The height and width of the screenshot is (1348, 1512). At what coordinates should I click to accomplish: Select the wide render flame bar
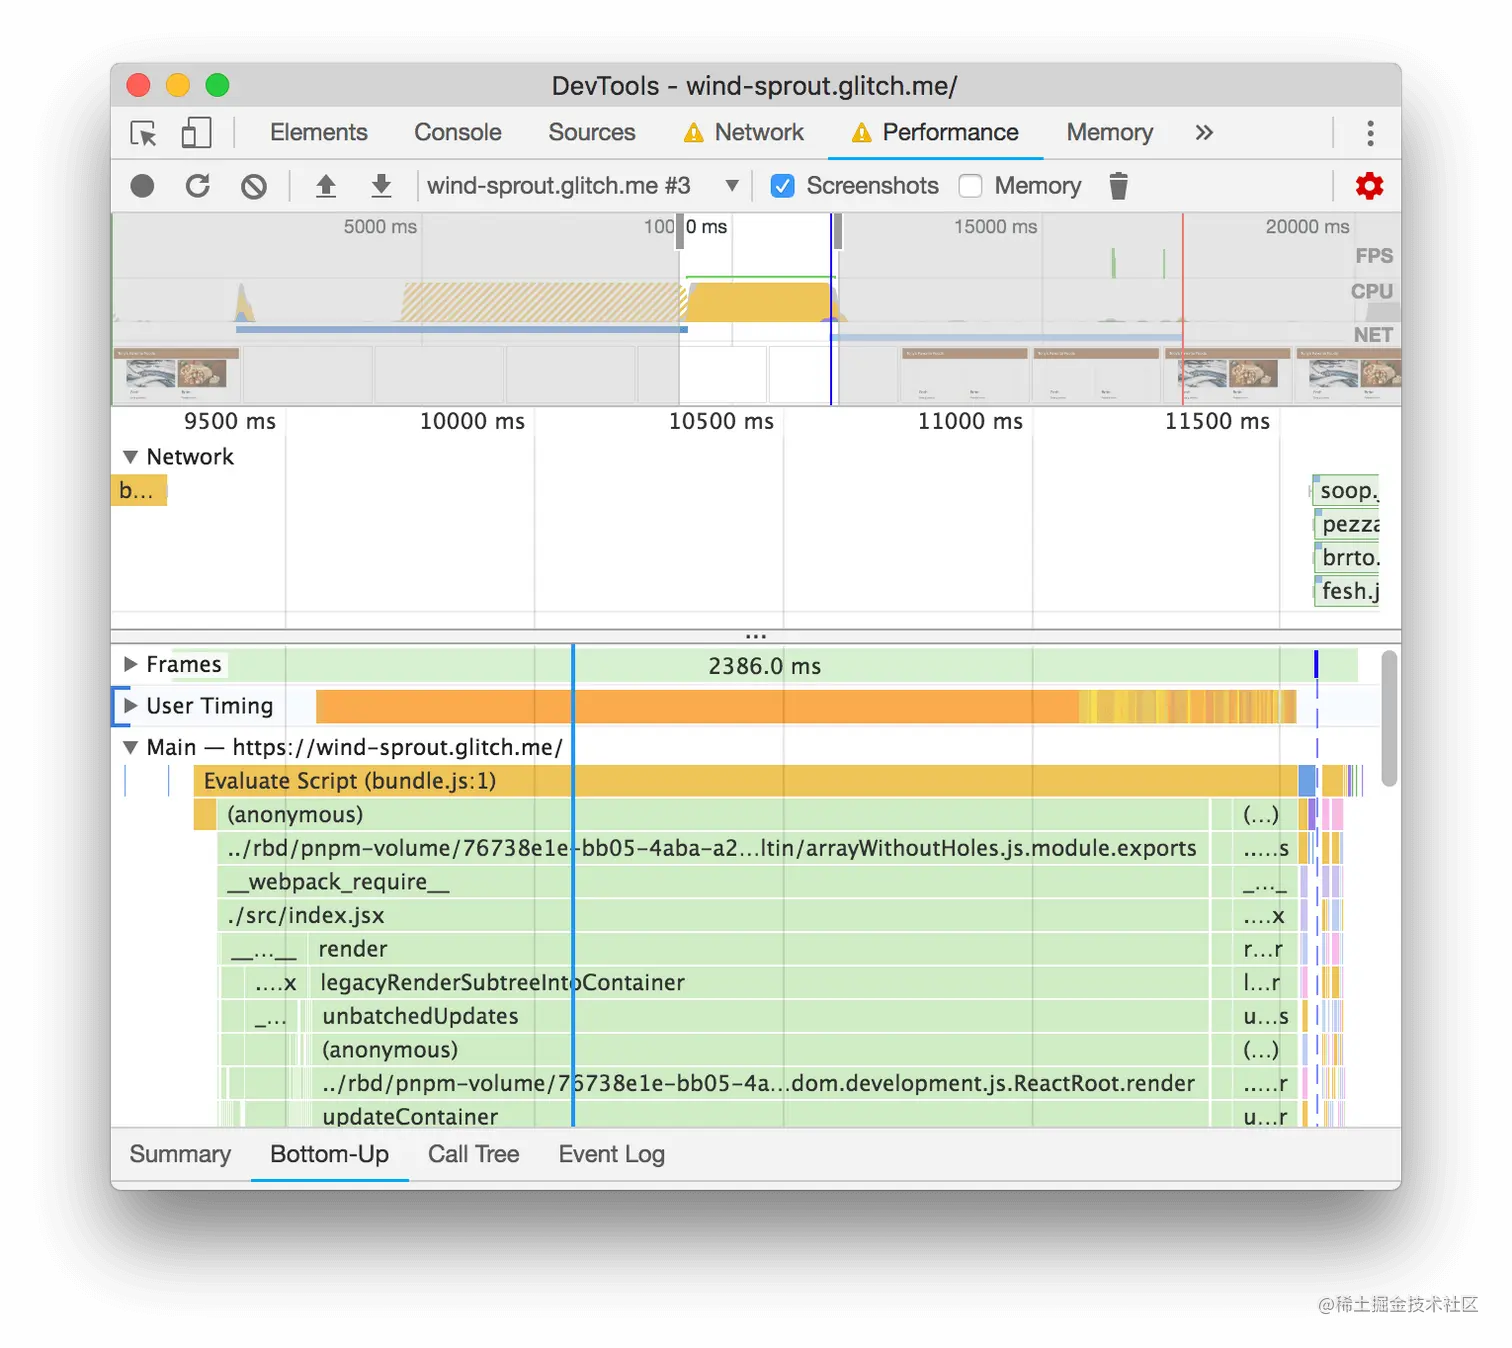[758, 949]
